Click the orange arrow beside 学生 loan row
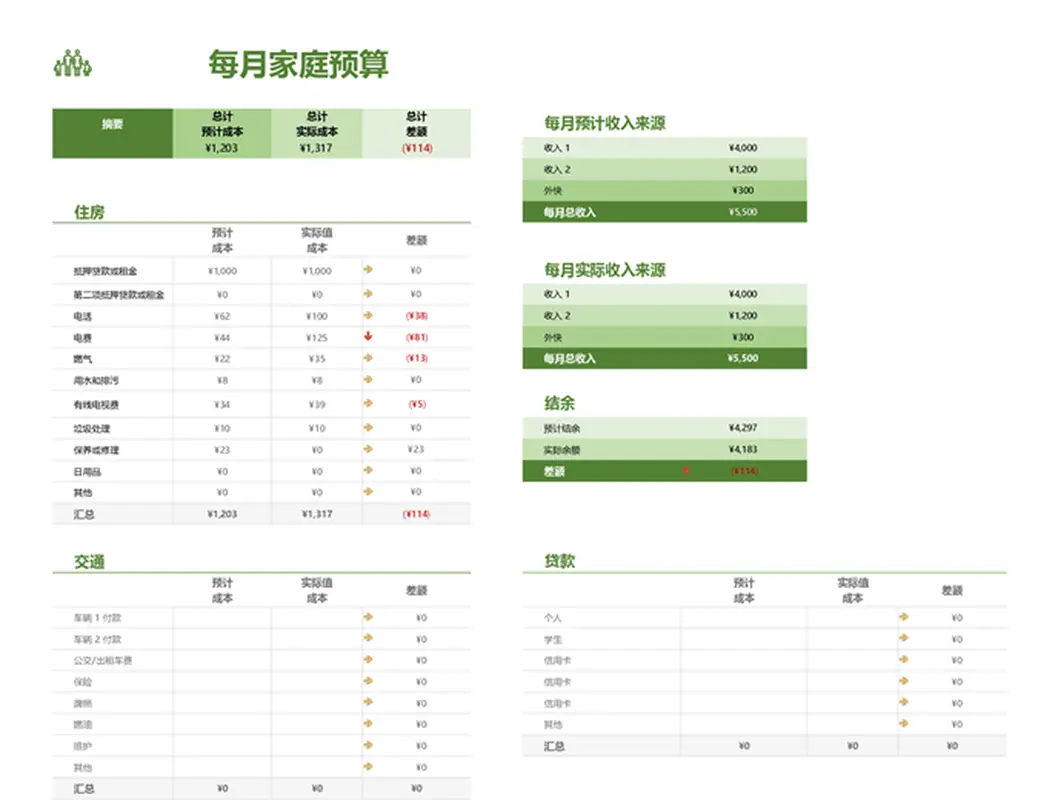 tap(905, 639)
